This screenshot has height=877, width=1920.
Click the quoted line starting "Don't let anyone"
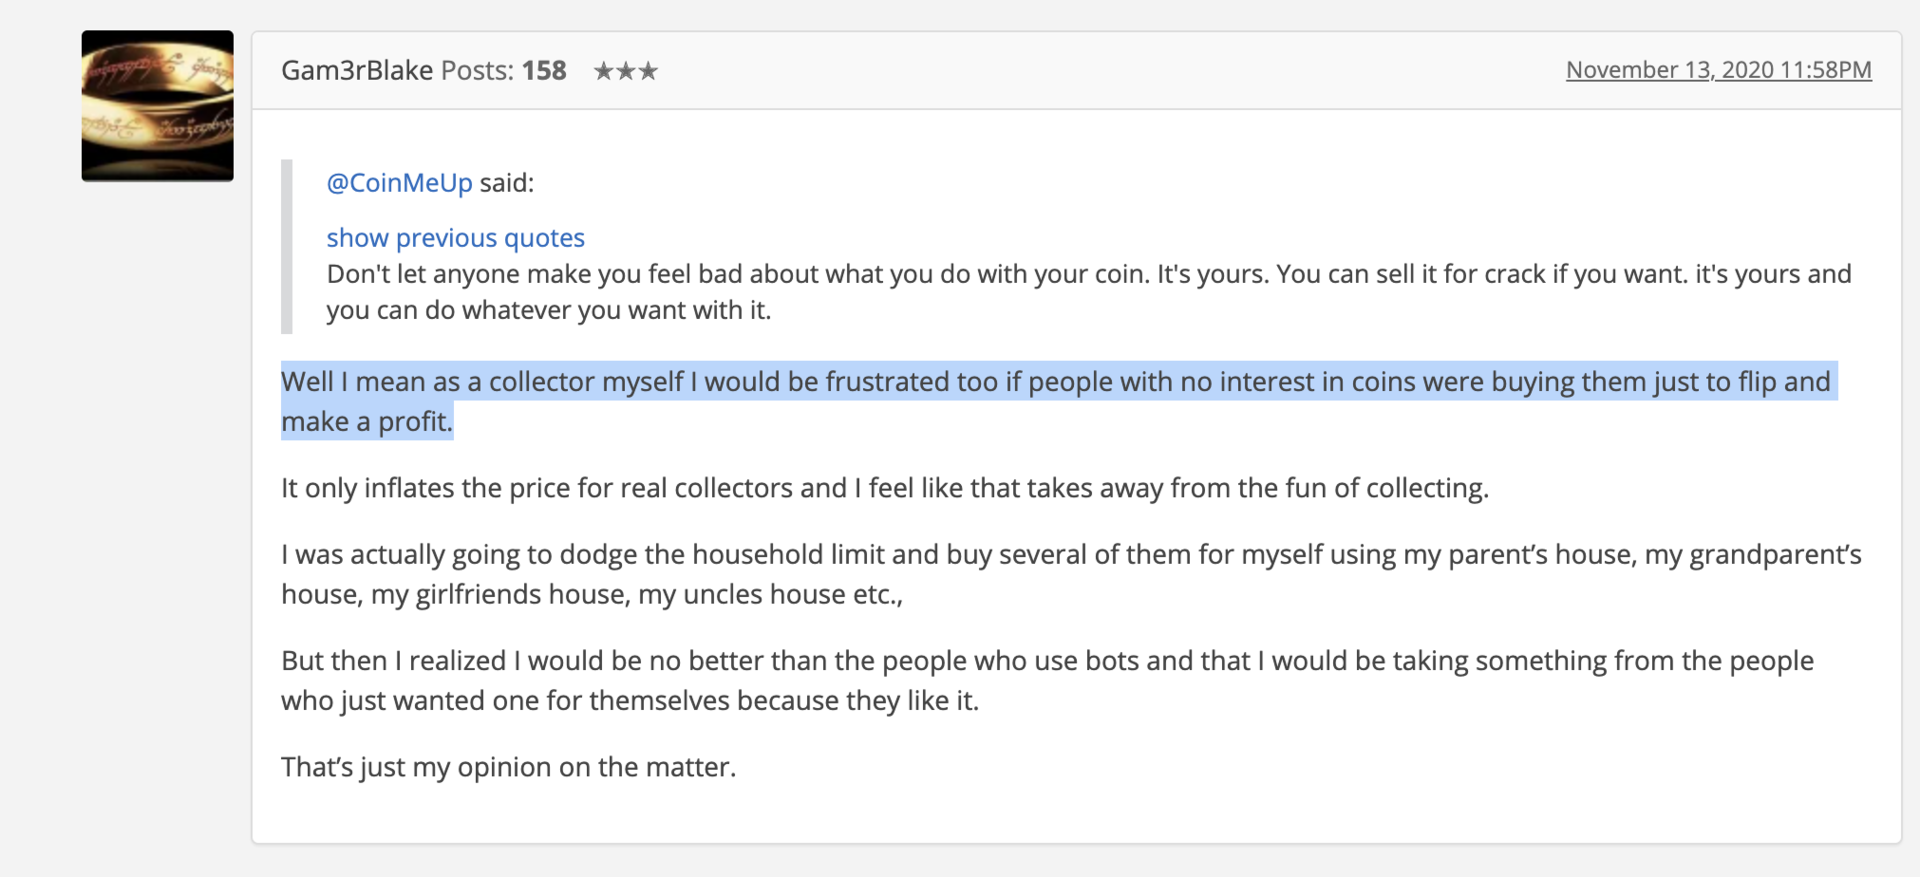[1088, 274]
